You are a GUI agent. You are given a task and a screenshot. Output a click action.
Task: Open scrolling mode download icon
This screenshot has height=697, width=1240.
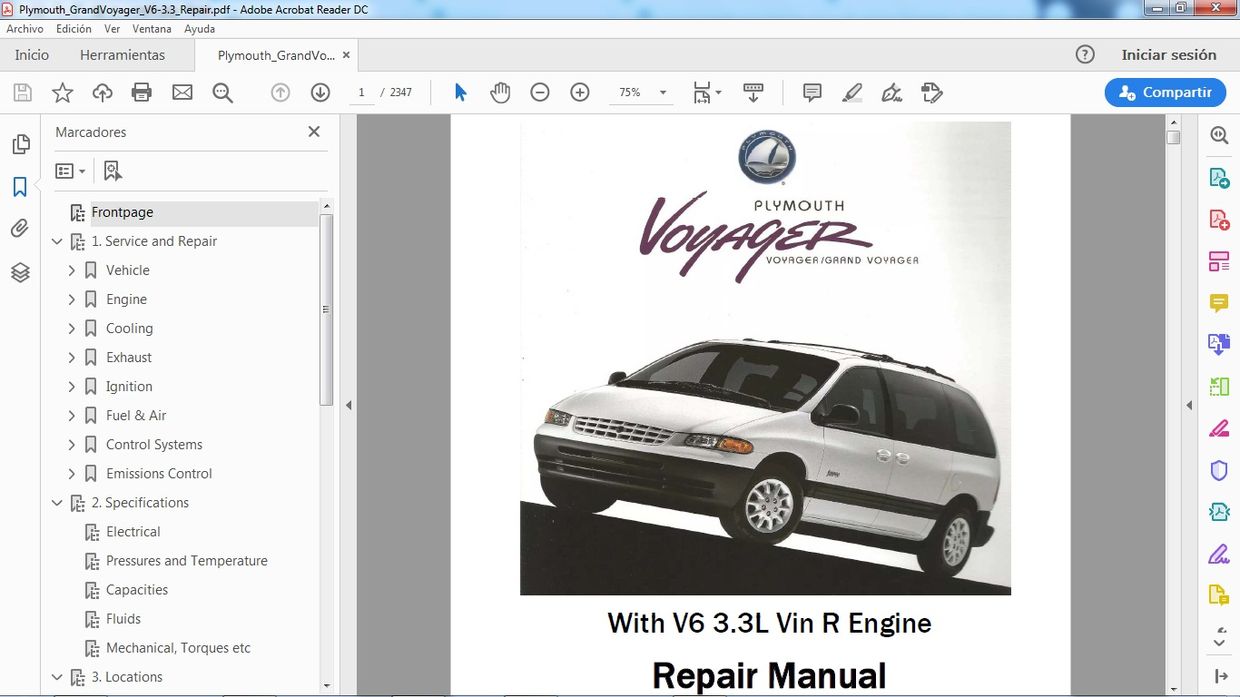pyautogui.click(x=754, y=92)
